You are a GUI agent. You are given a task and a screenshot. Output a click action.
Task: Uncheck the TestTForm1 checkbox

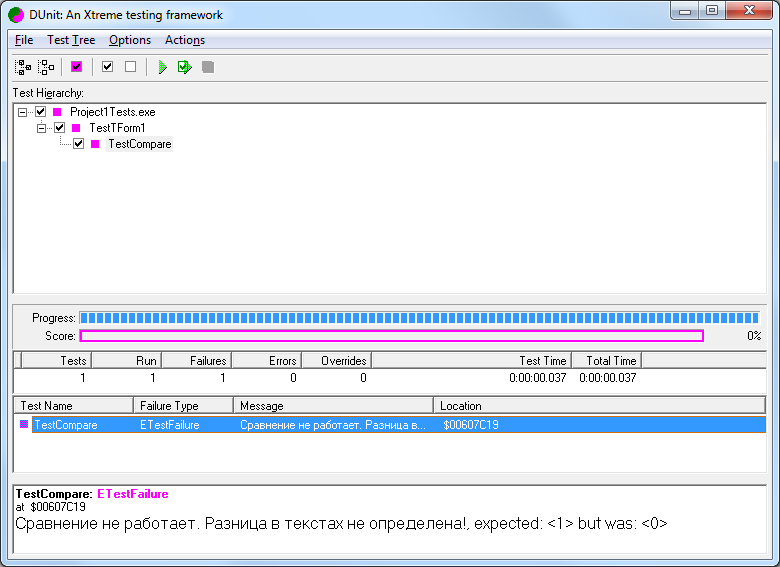(60, 128)
